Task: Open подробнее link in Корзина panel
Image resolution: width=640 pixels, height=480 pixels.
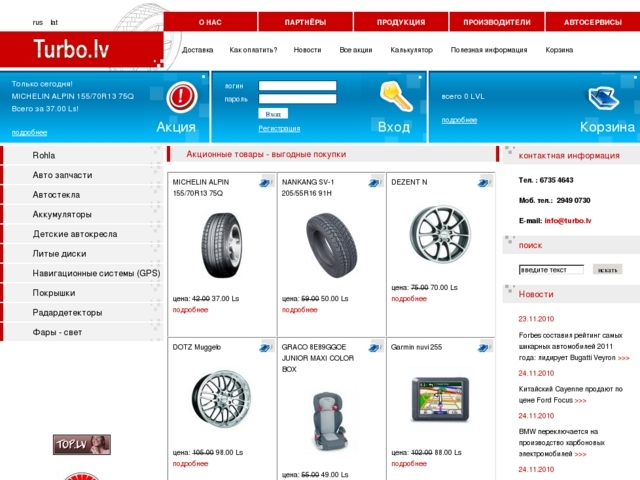Action: [459, 120]
